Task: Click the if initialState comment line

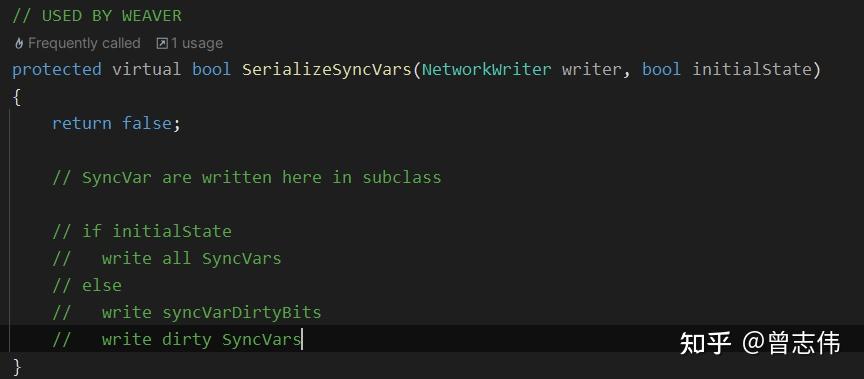Action: click(x=142, y=231)
